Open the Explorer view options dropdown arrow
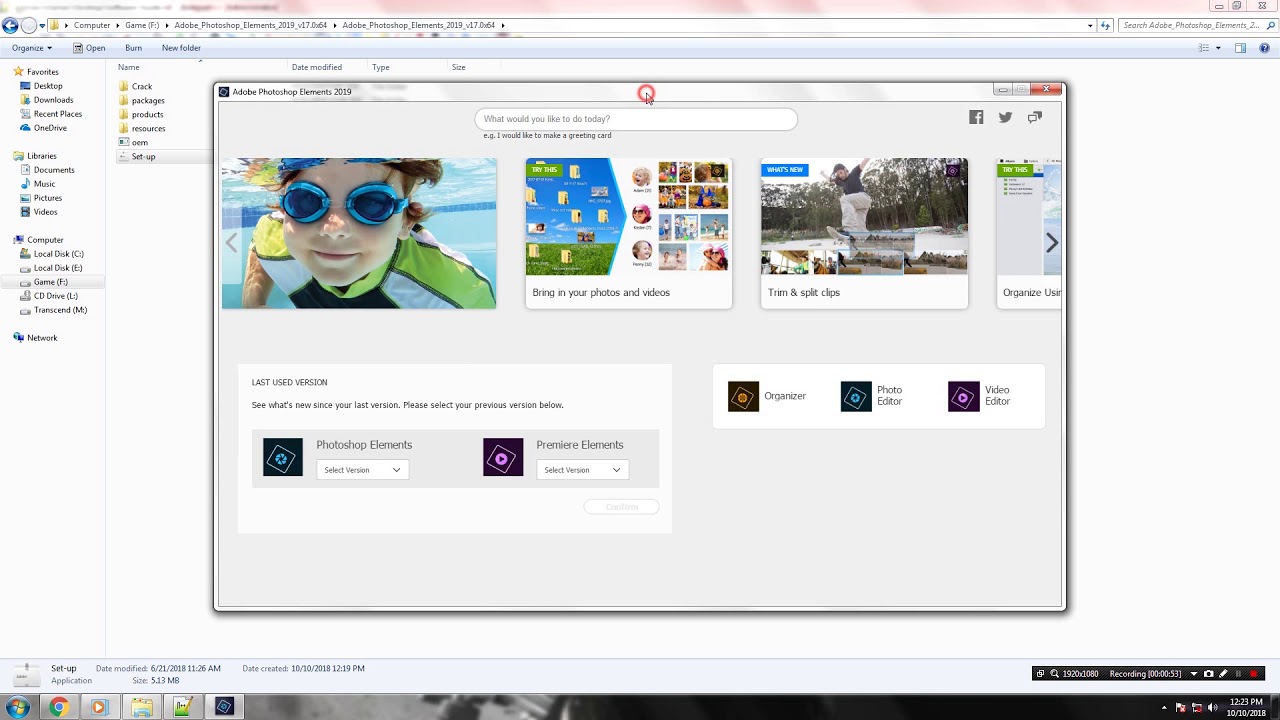This screenshot has height=720, width=1280. click(1218, 48)
